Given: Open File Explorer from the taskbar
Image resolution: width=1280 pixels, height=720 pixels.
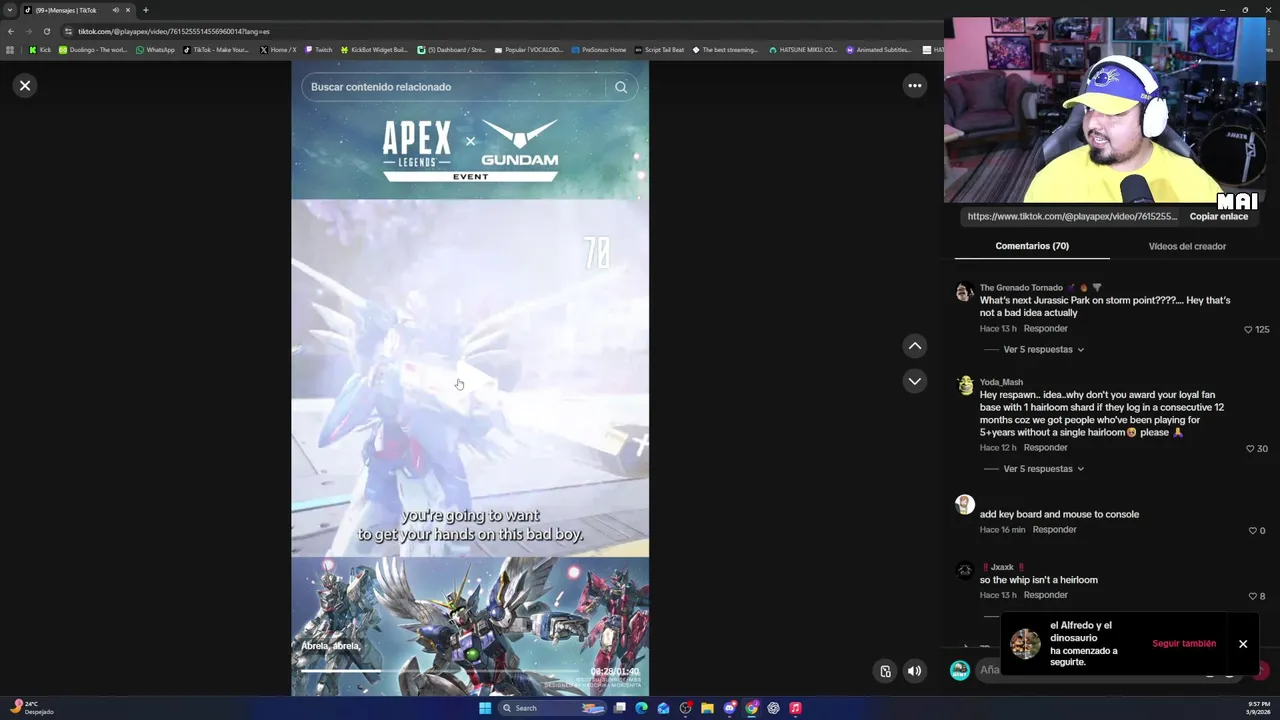Looking at the screenshot, I should 707,708.
